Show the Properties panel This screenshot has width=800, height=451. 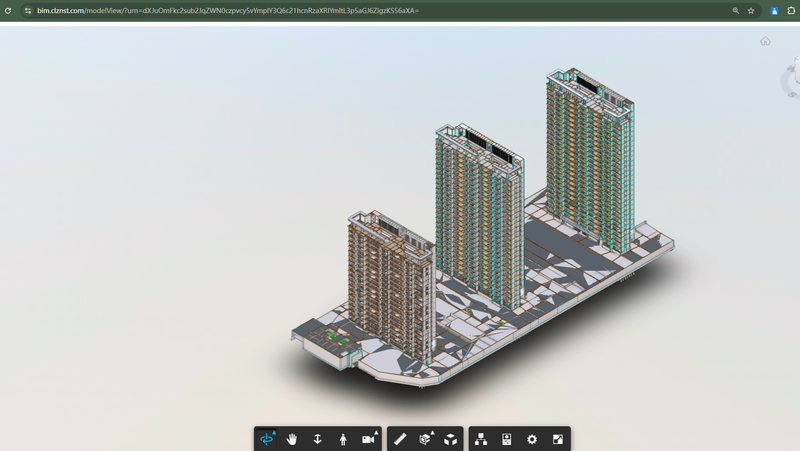[x=507, y=439]
